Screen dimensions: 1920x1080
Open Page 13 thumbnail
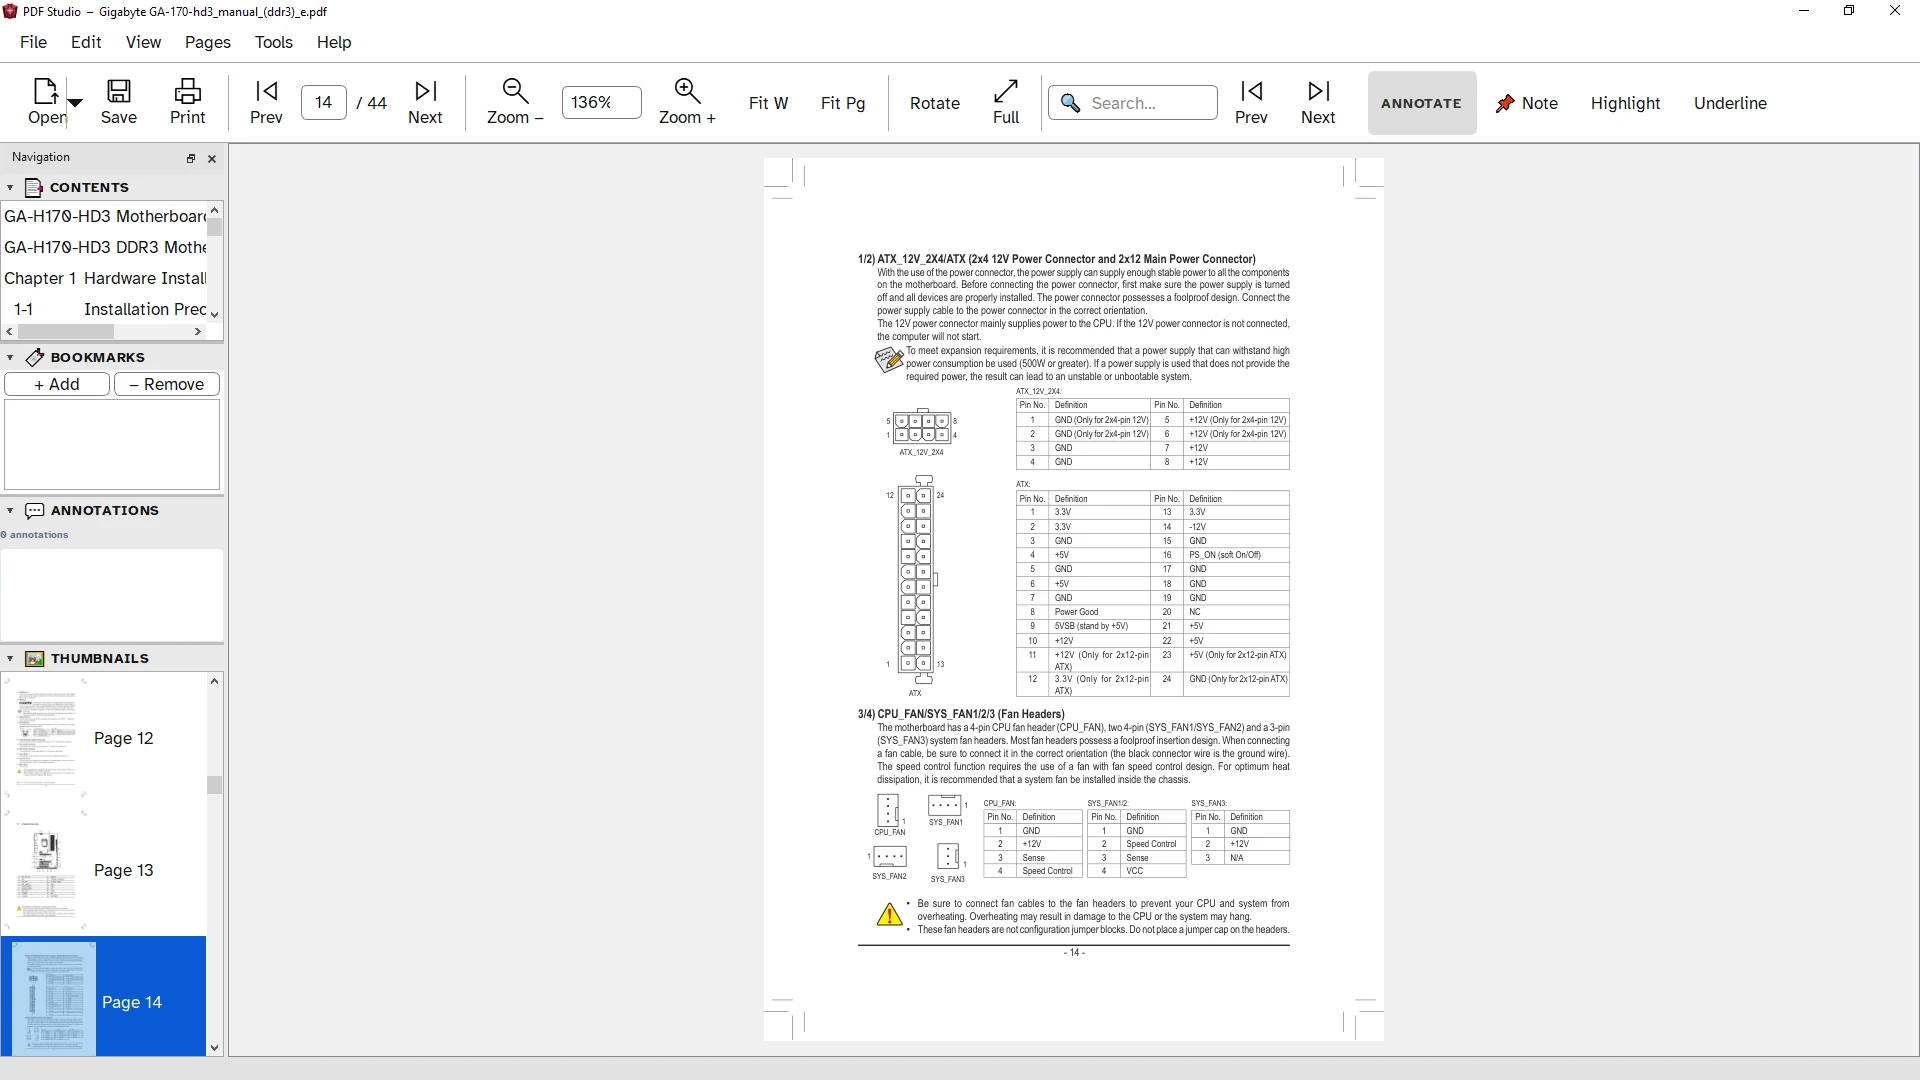[x=104, y=870]
